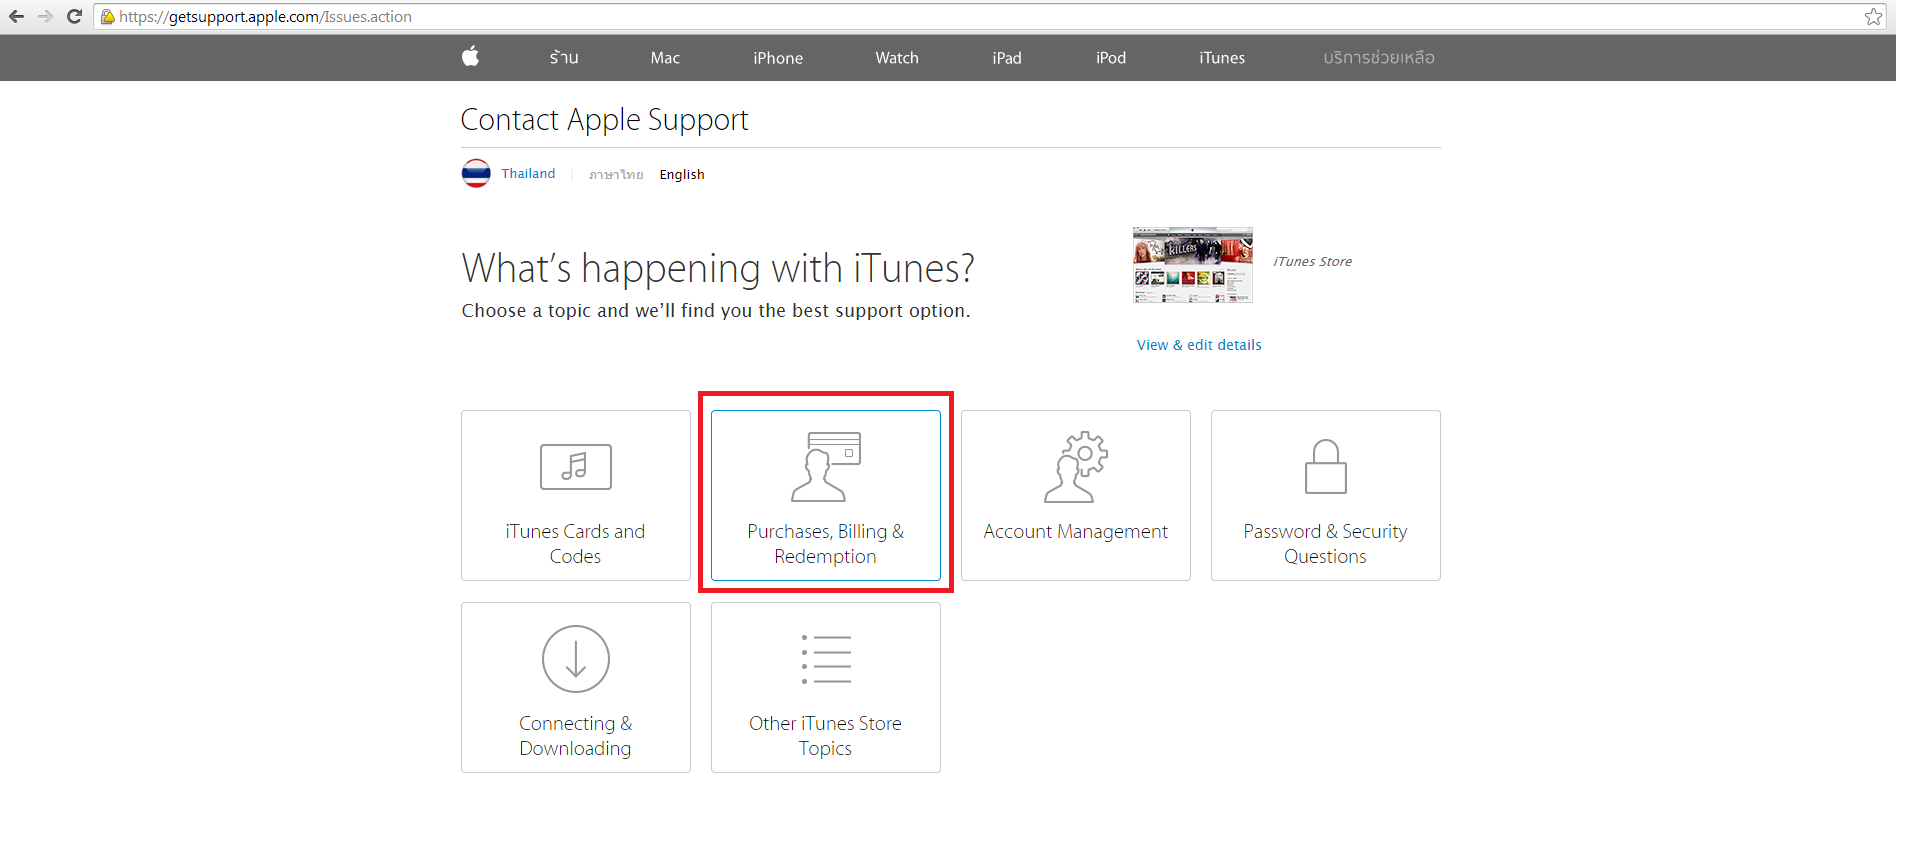Click the iTunes Store product label
The height and width of the screenshot is (850, 1910).
pyautogui.click(x=1312, y=262)
